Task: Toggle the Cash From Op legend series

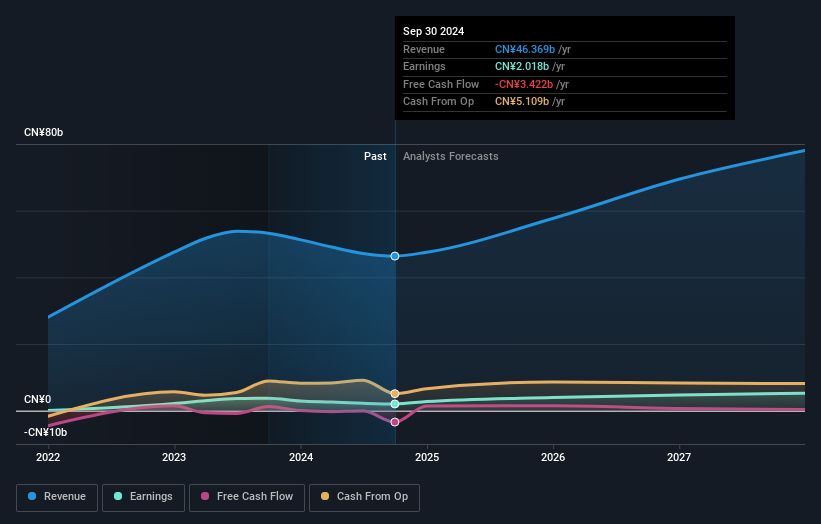Action: 364,497
